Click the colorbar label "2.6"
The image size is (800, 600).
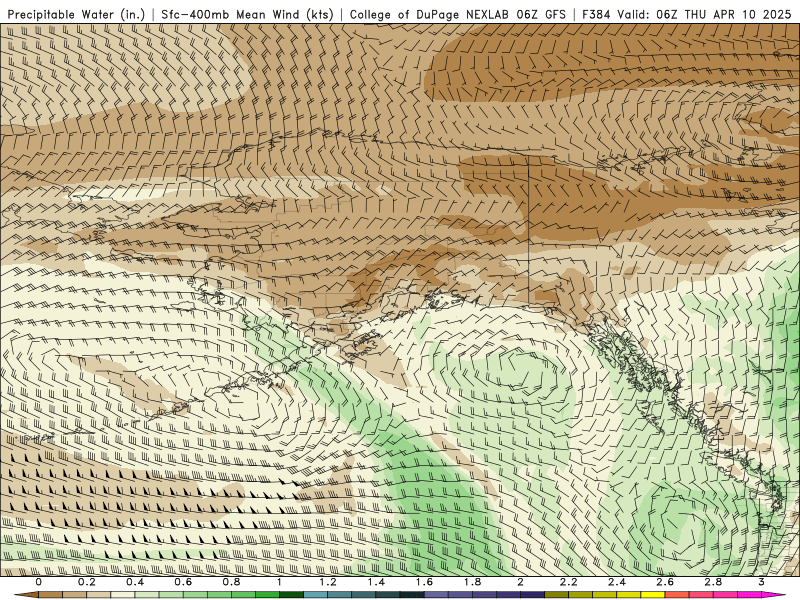click(665, 582)
